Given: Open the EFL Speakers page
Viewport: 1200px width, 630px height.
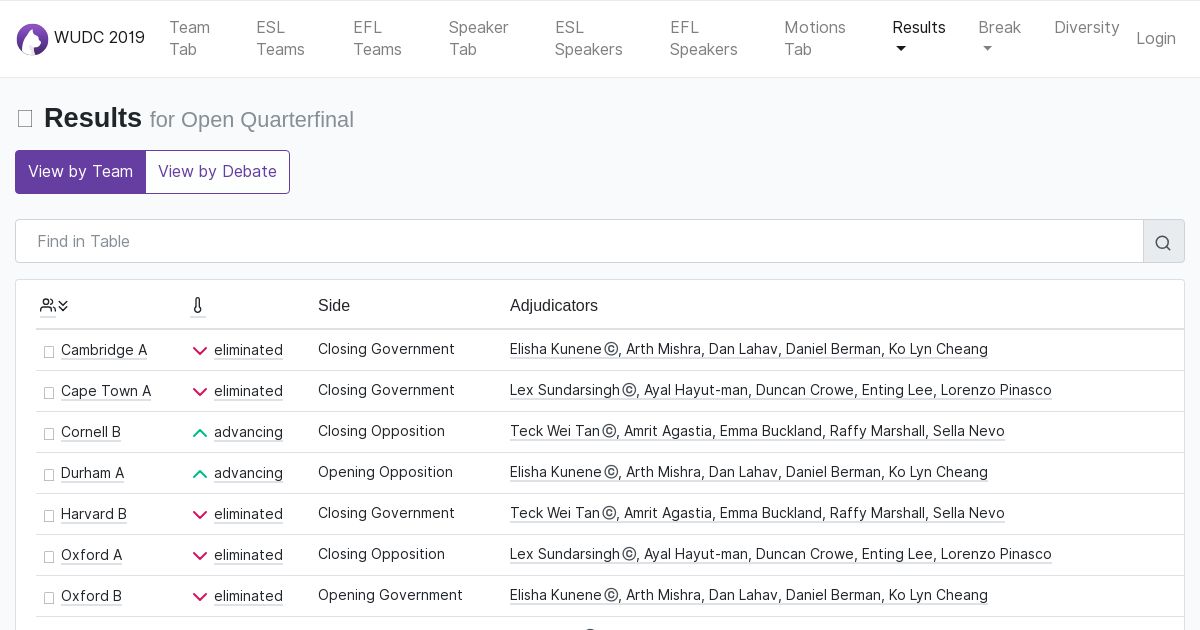Looking at the screenshot, I should tap(704, 38).
